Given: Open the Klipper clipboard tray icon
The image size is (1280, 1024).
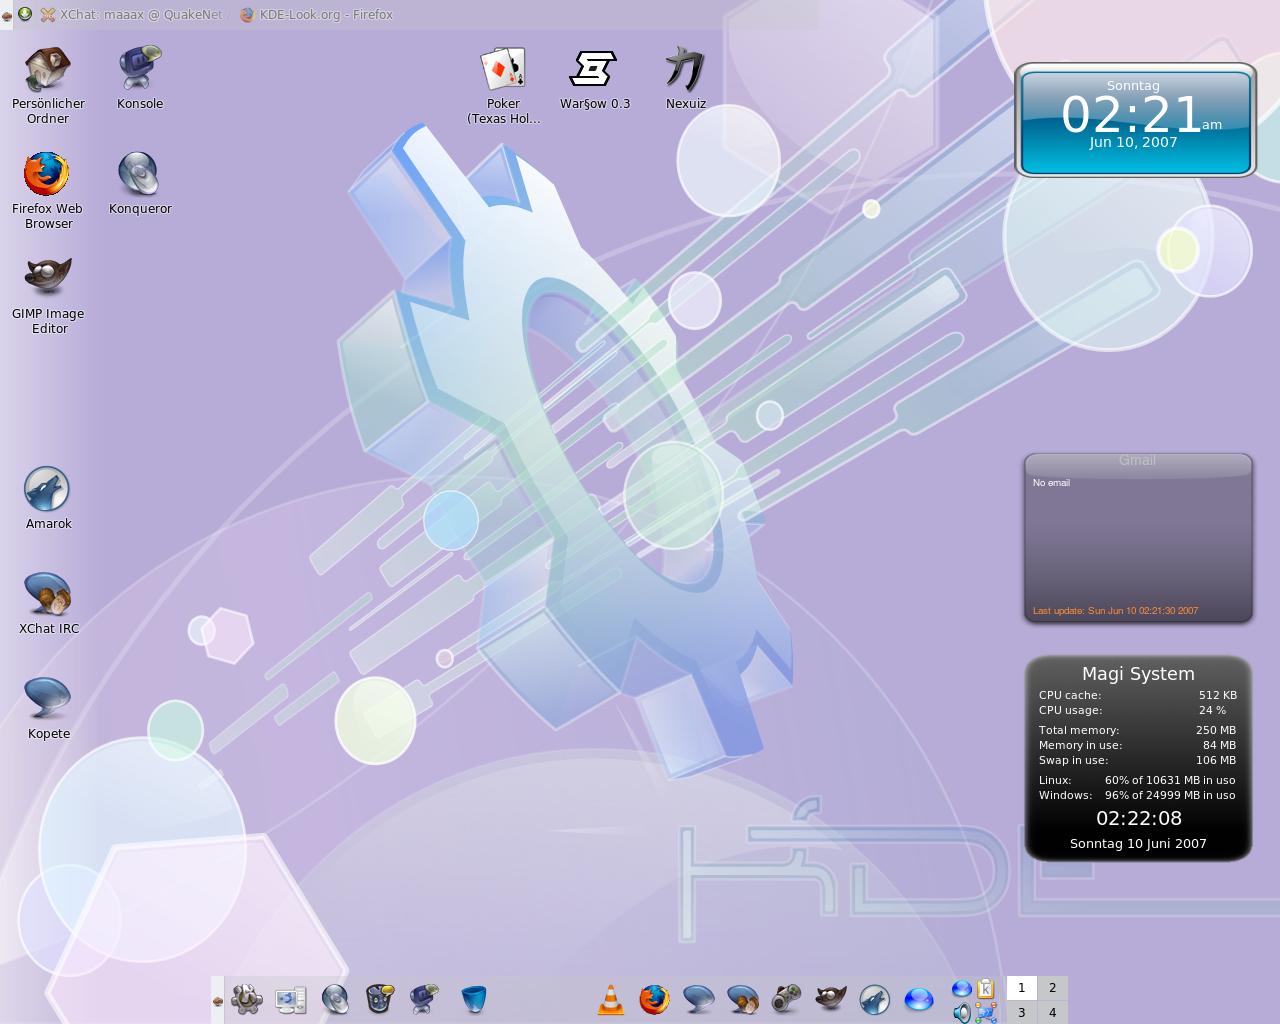Looking at the screenshot, I should coord(986,989).
